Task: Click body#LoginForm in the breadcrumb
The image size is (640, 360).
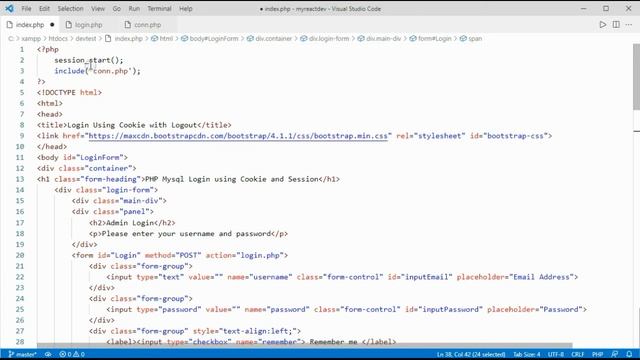Action: coord(213,39)
